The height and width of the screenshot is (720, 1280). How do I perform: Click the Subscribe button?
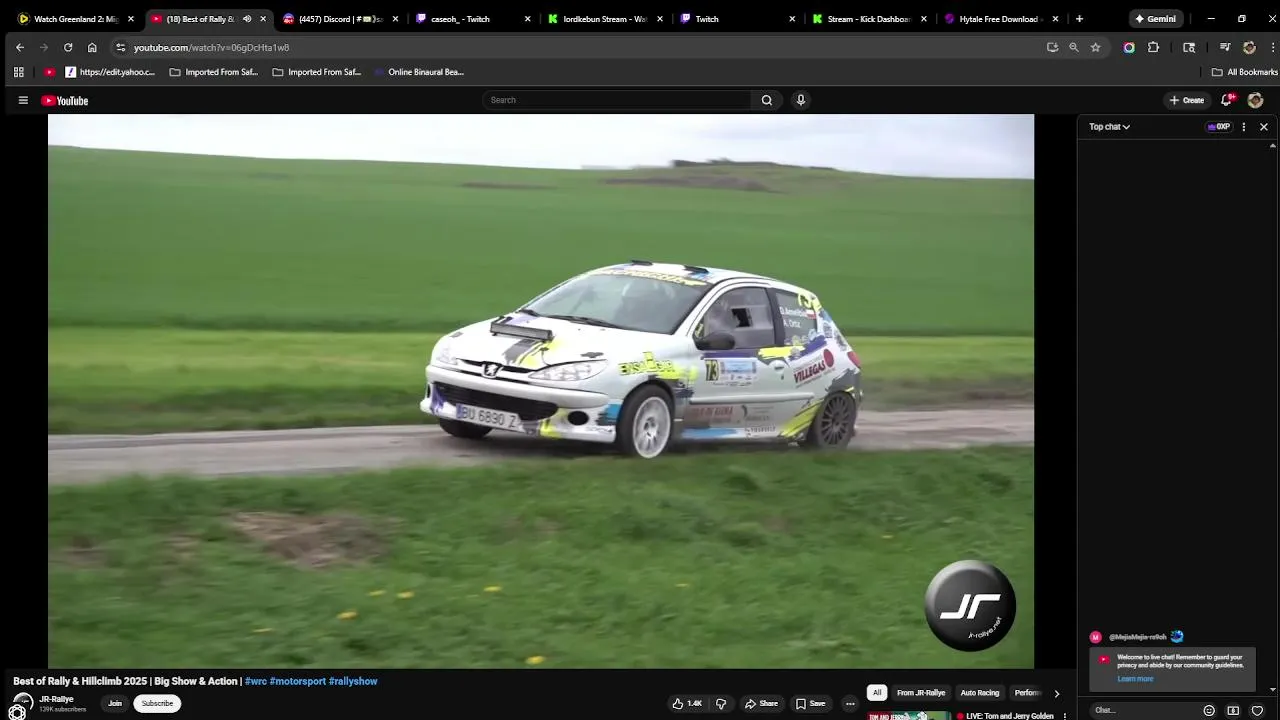[x=157, y=703]
